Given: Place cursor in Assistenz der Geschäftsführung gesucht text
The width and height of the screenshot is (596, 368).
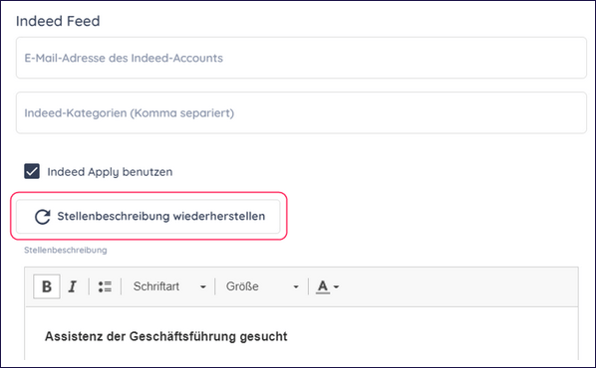Looking at the screenshot, I should pos(166,336).
